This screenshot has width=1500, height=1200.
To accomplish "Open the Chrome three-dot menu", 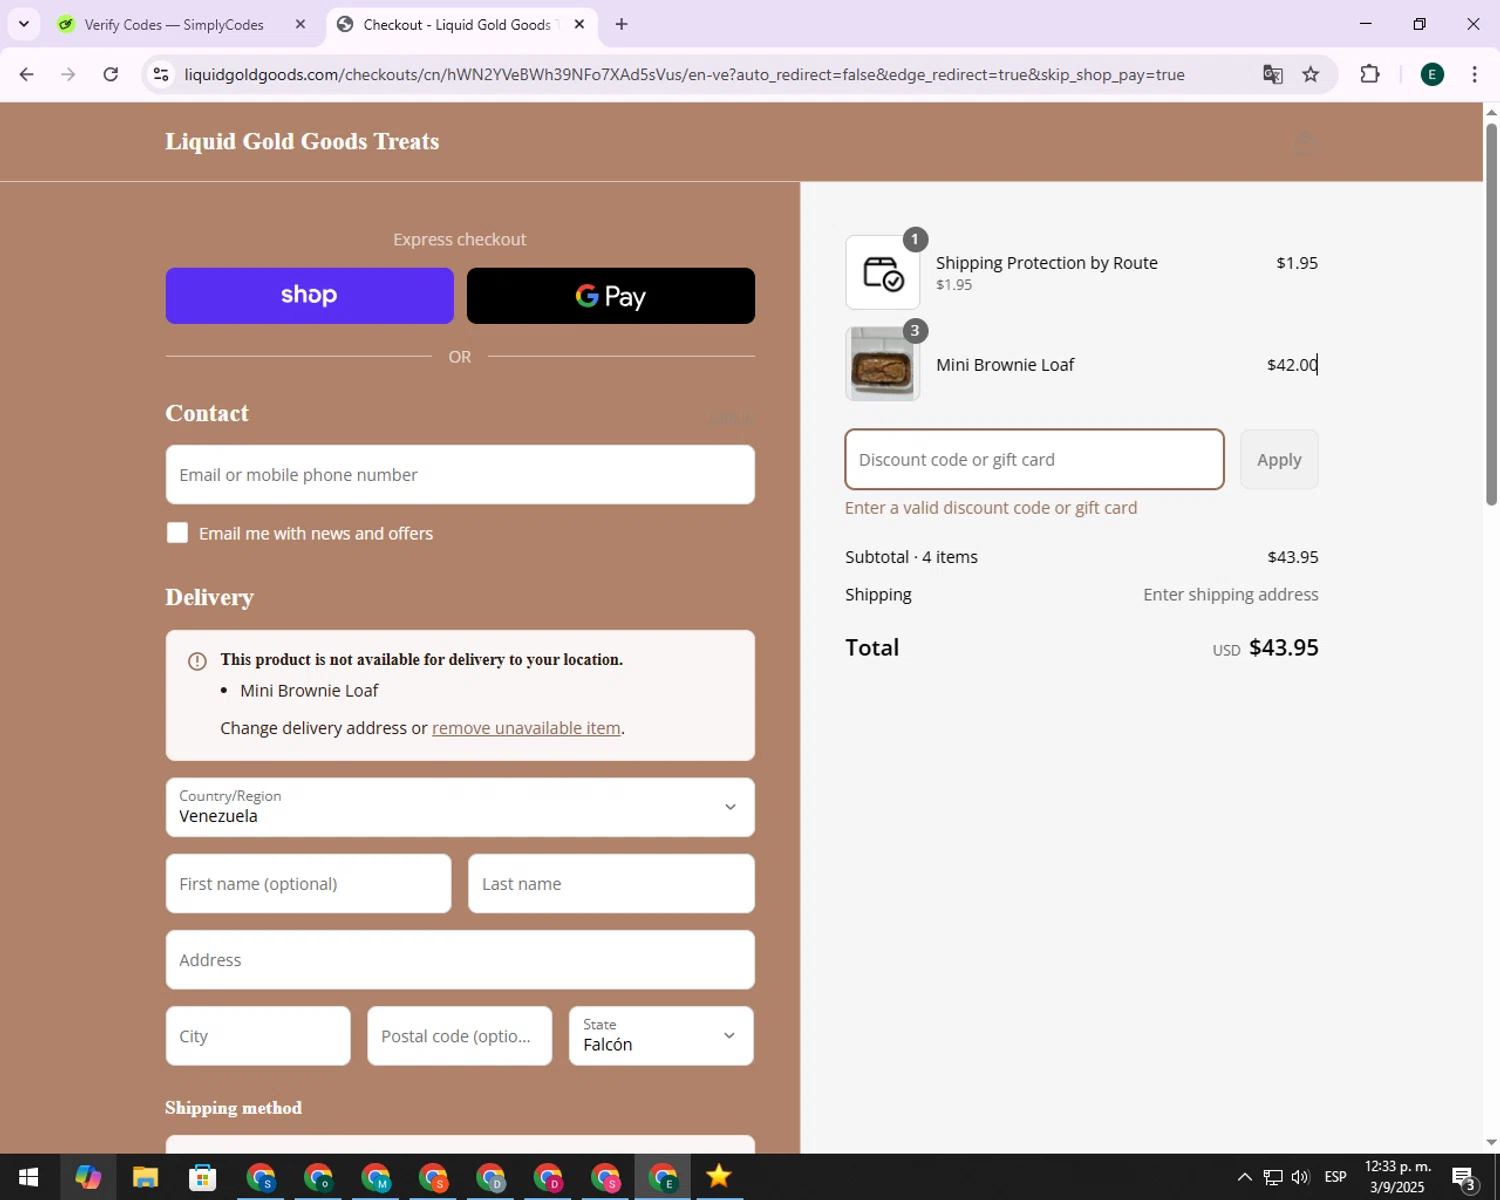I will pyautogui.click(x=1475, y=74).
